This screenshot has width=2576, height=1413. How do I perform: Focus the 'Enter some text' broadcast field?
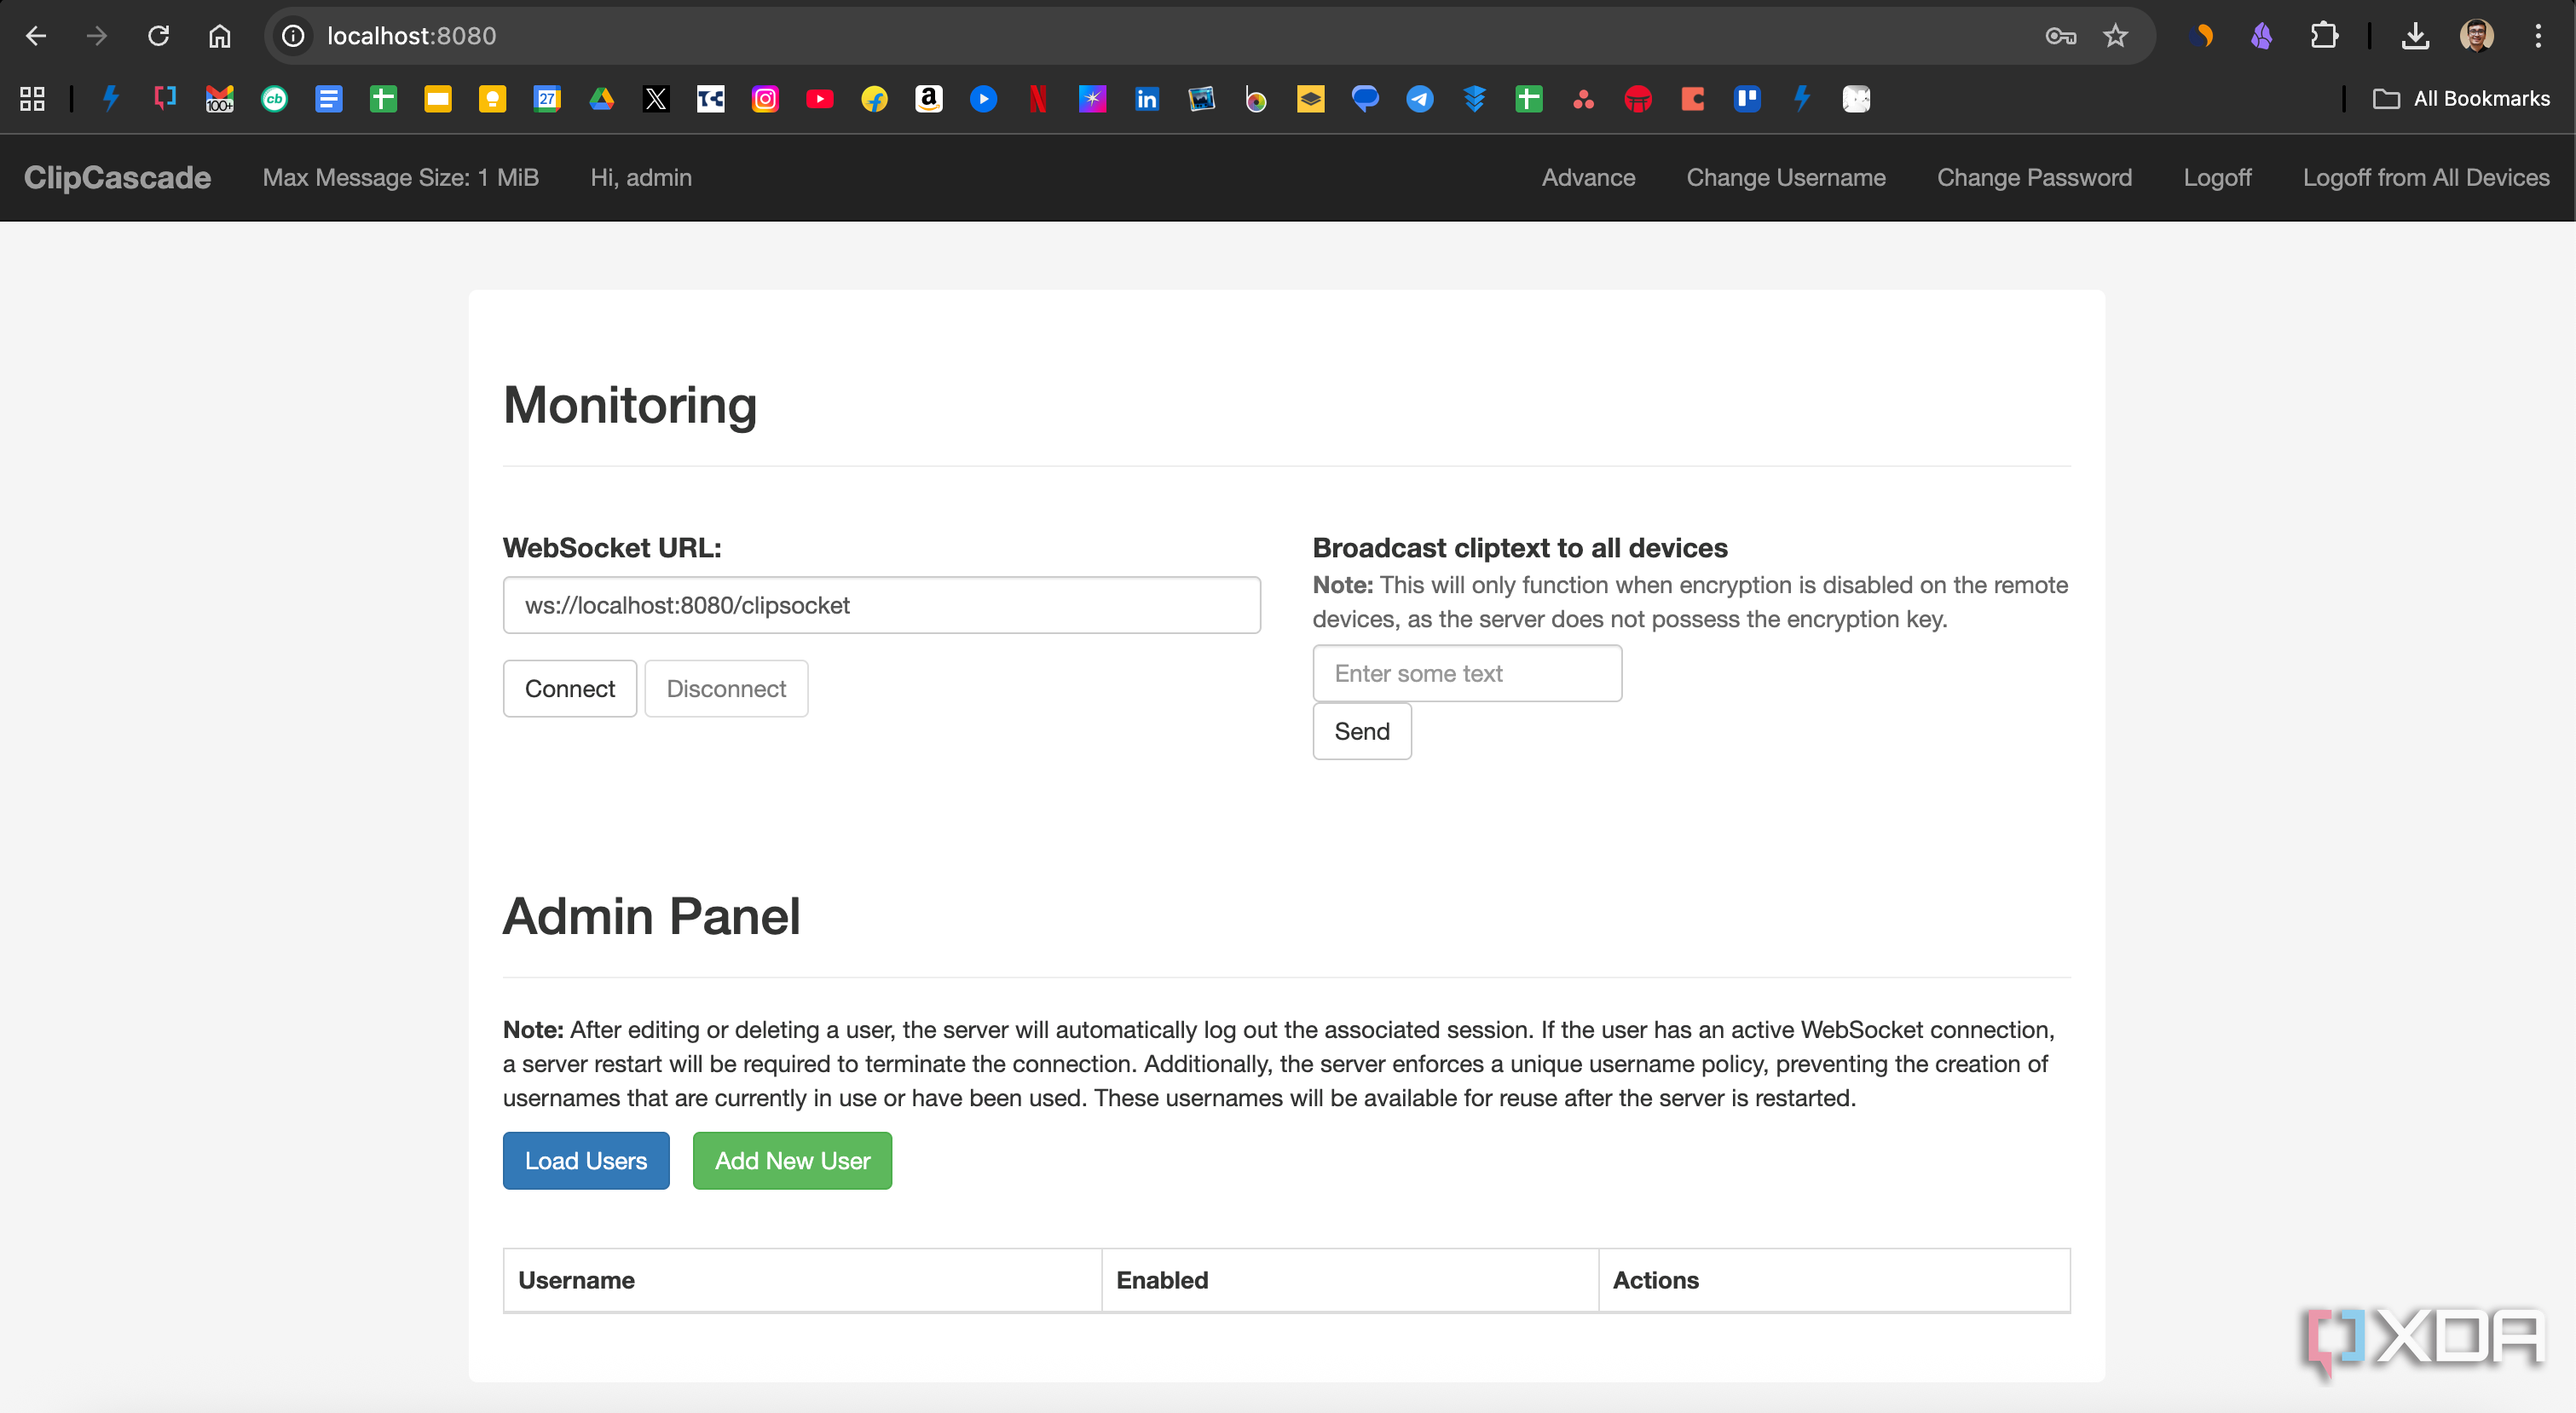point(1467,673)
